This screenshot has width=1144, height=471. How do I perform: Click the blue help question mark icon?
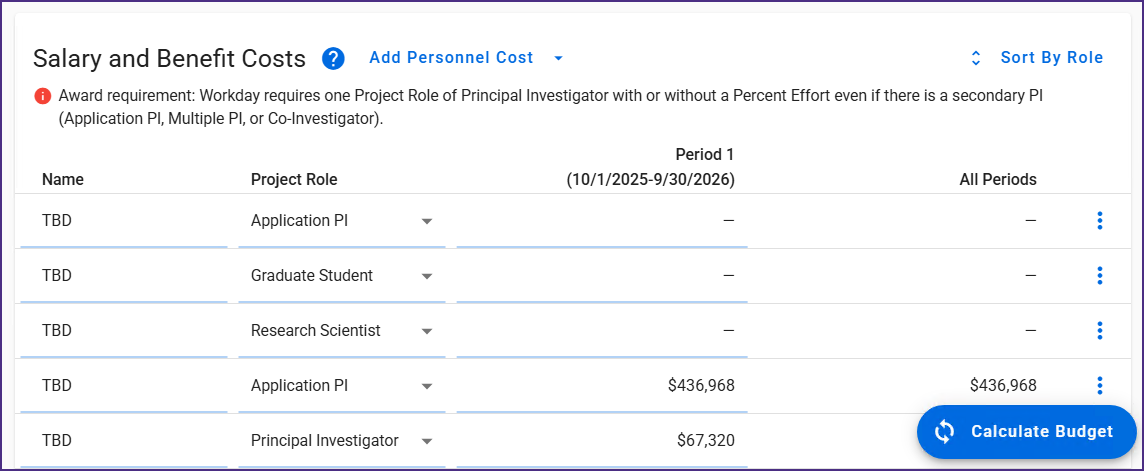tap(333, 59)
